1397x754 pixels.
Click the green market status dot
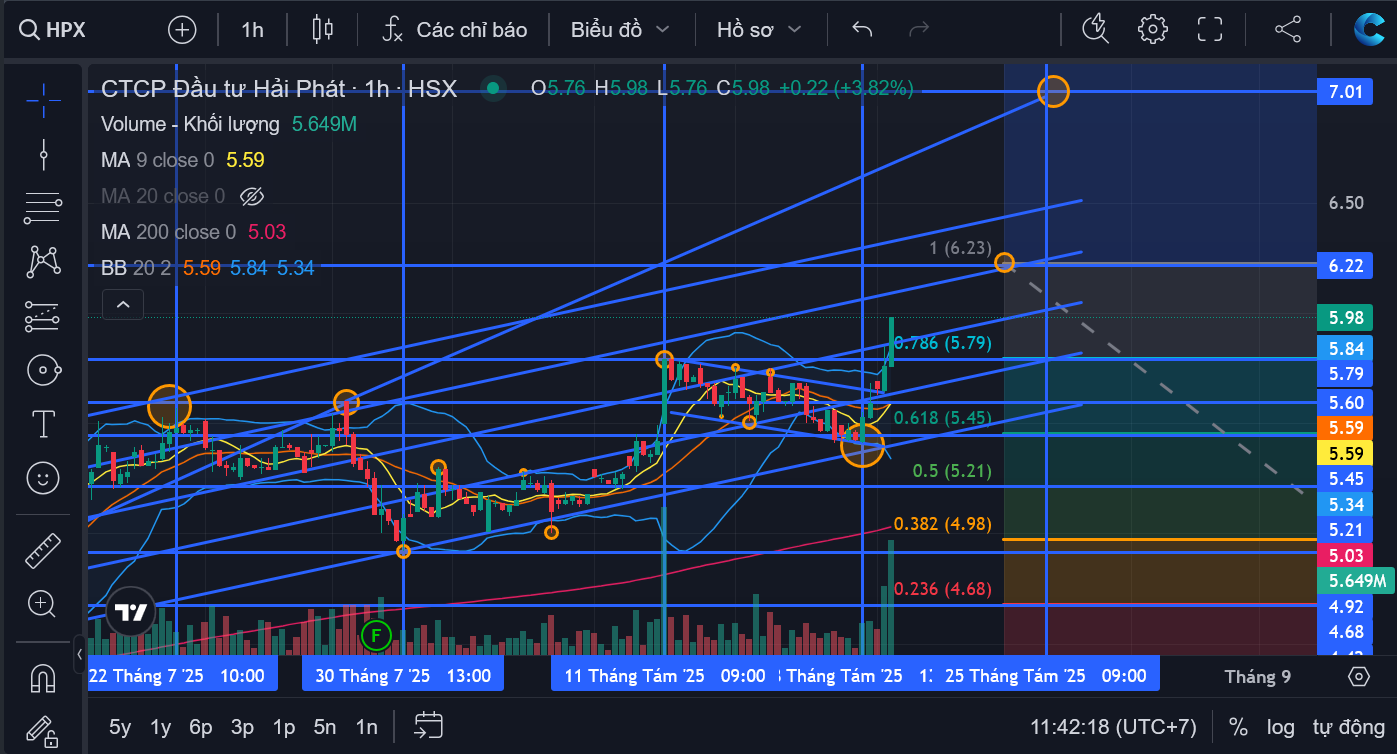[492, 88]
